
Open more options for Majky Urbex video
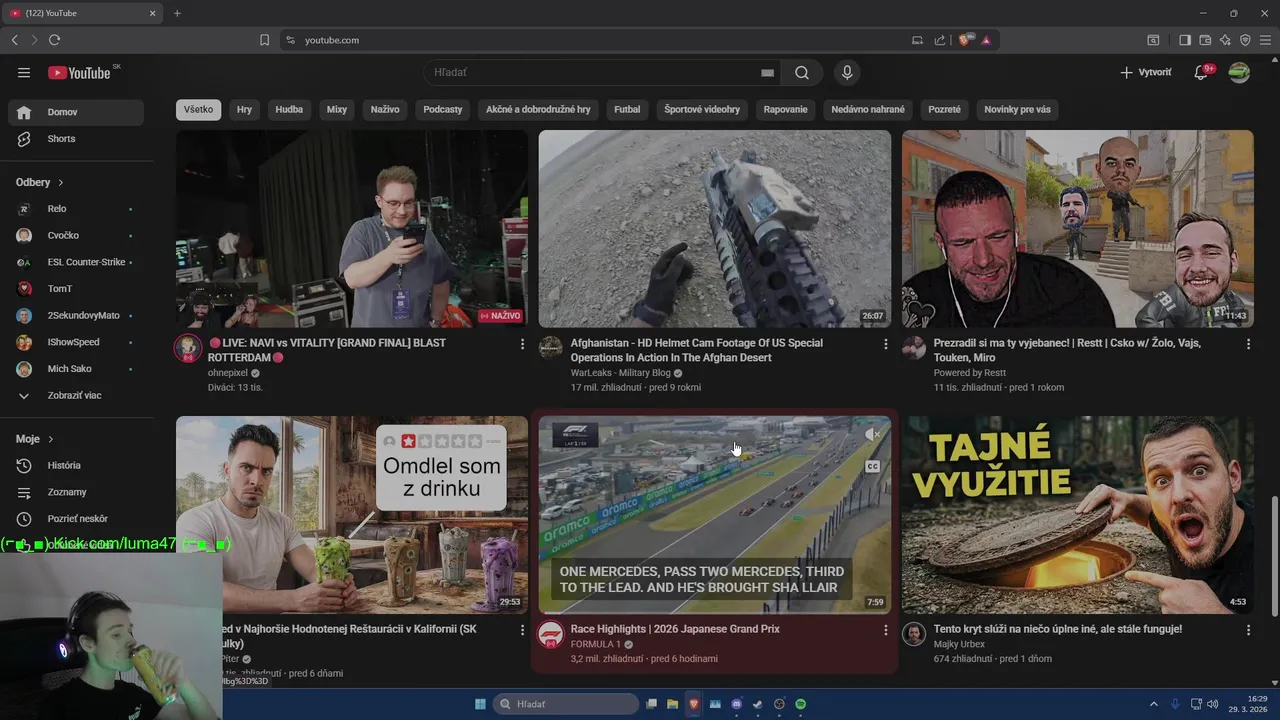coord(1248,630)
